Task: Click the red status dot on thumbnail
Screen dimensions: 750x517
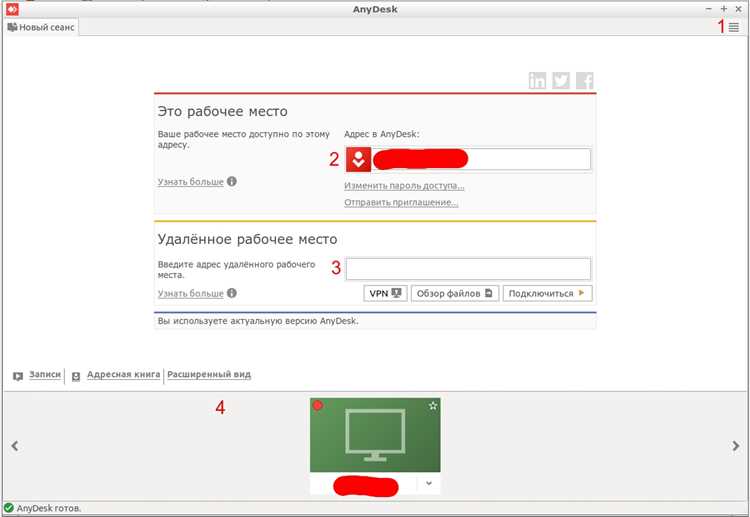Action: pos(318,406)
